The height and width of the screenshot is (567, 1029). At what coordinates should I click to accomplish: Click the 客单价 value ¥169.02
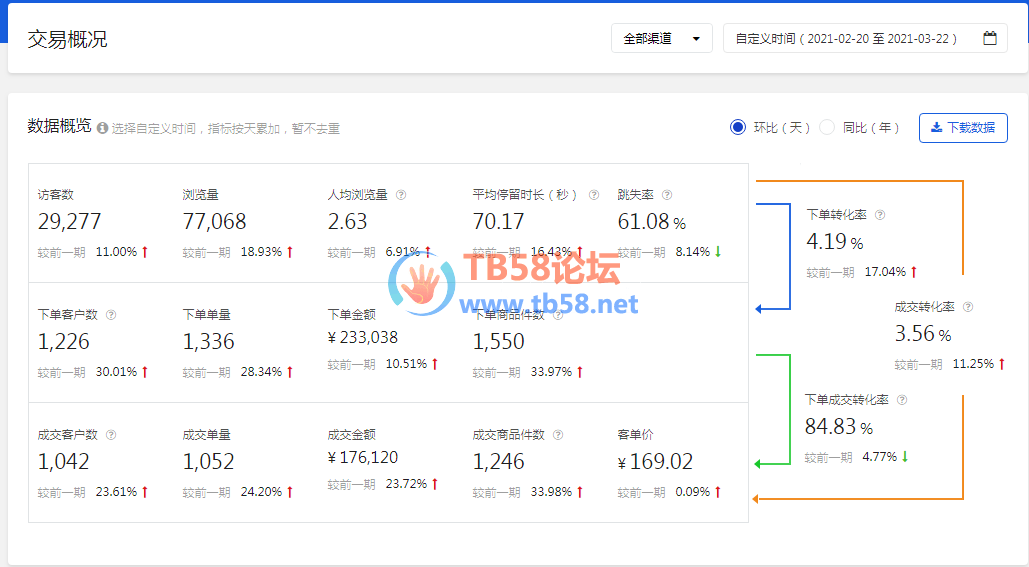(655, 462)
